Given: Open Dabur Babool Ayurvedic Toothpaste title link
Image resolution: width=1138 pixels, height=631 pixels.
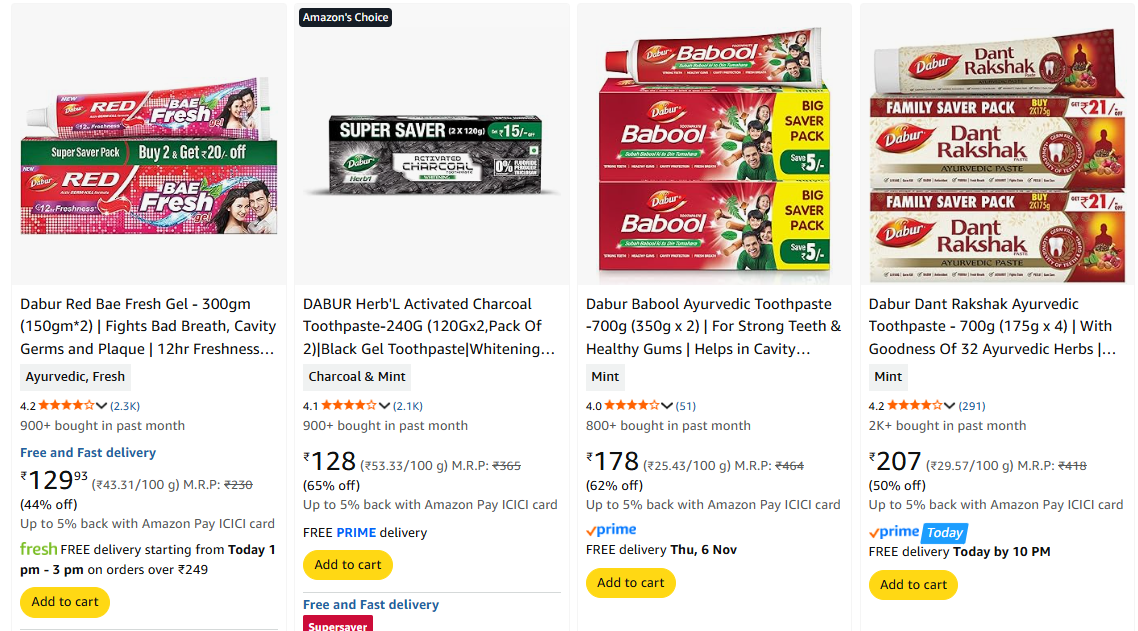Looking at the screenshot, I should [713, 326].
